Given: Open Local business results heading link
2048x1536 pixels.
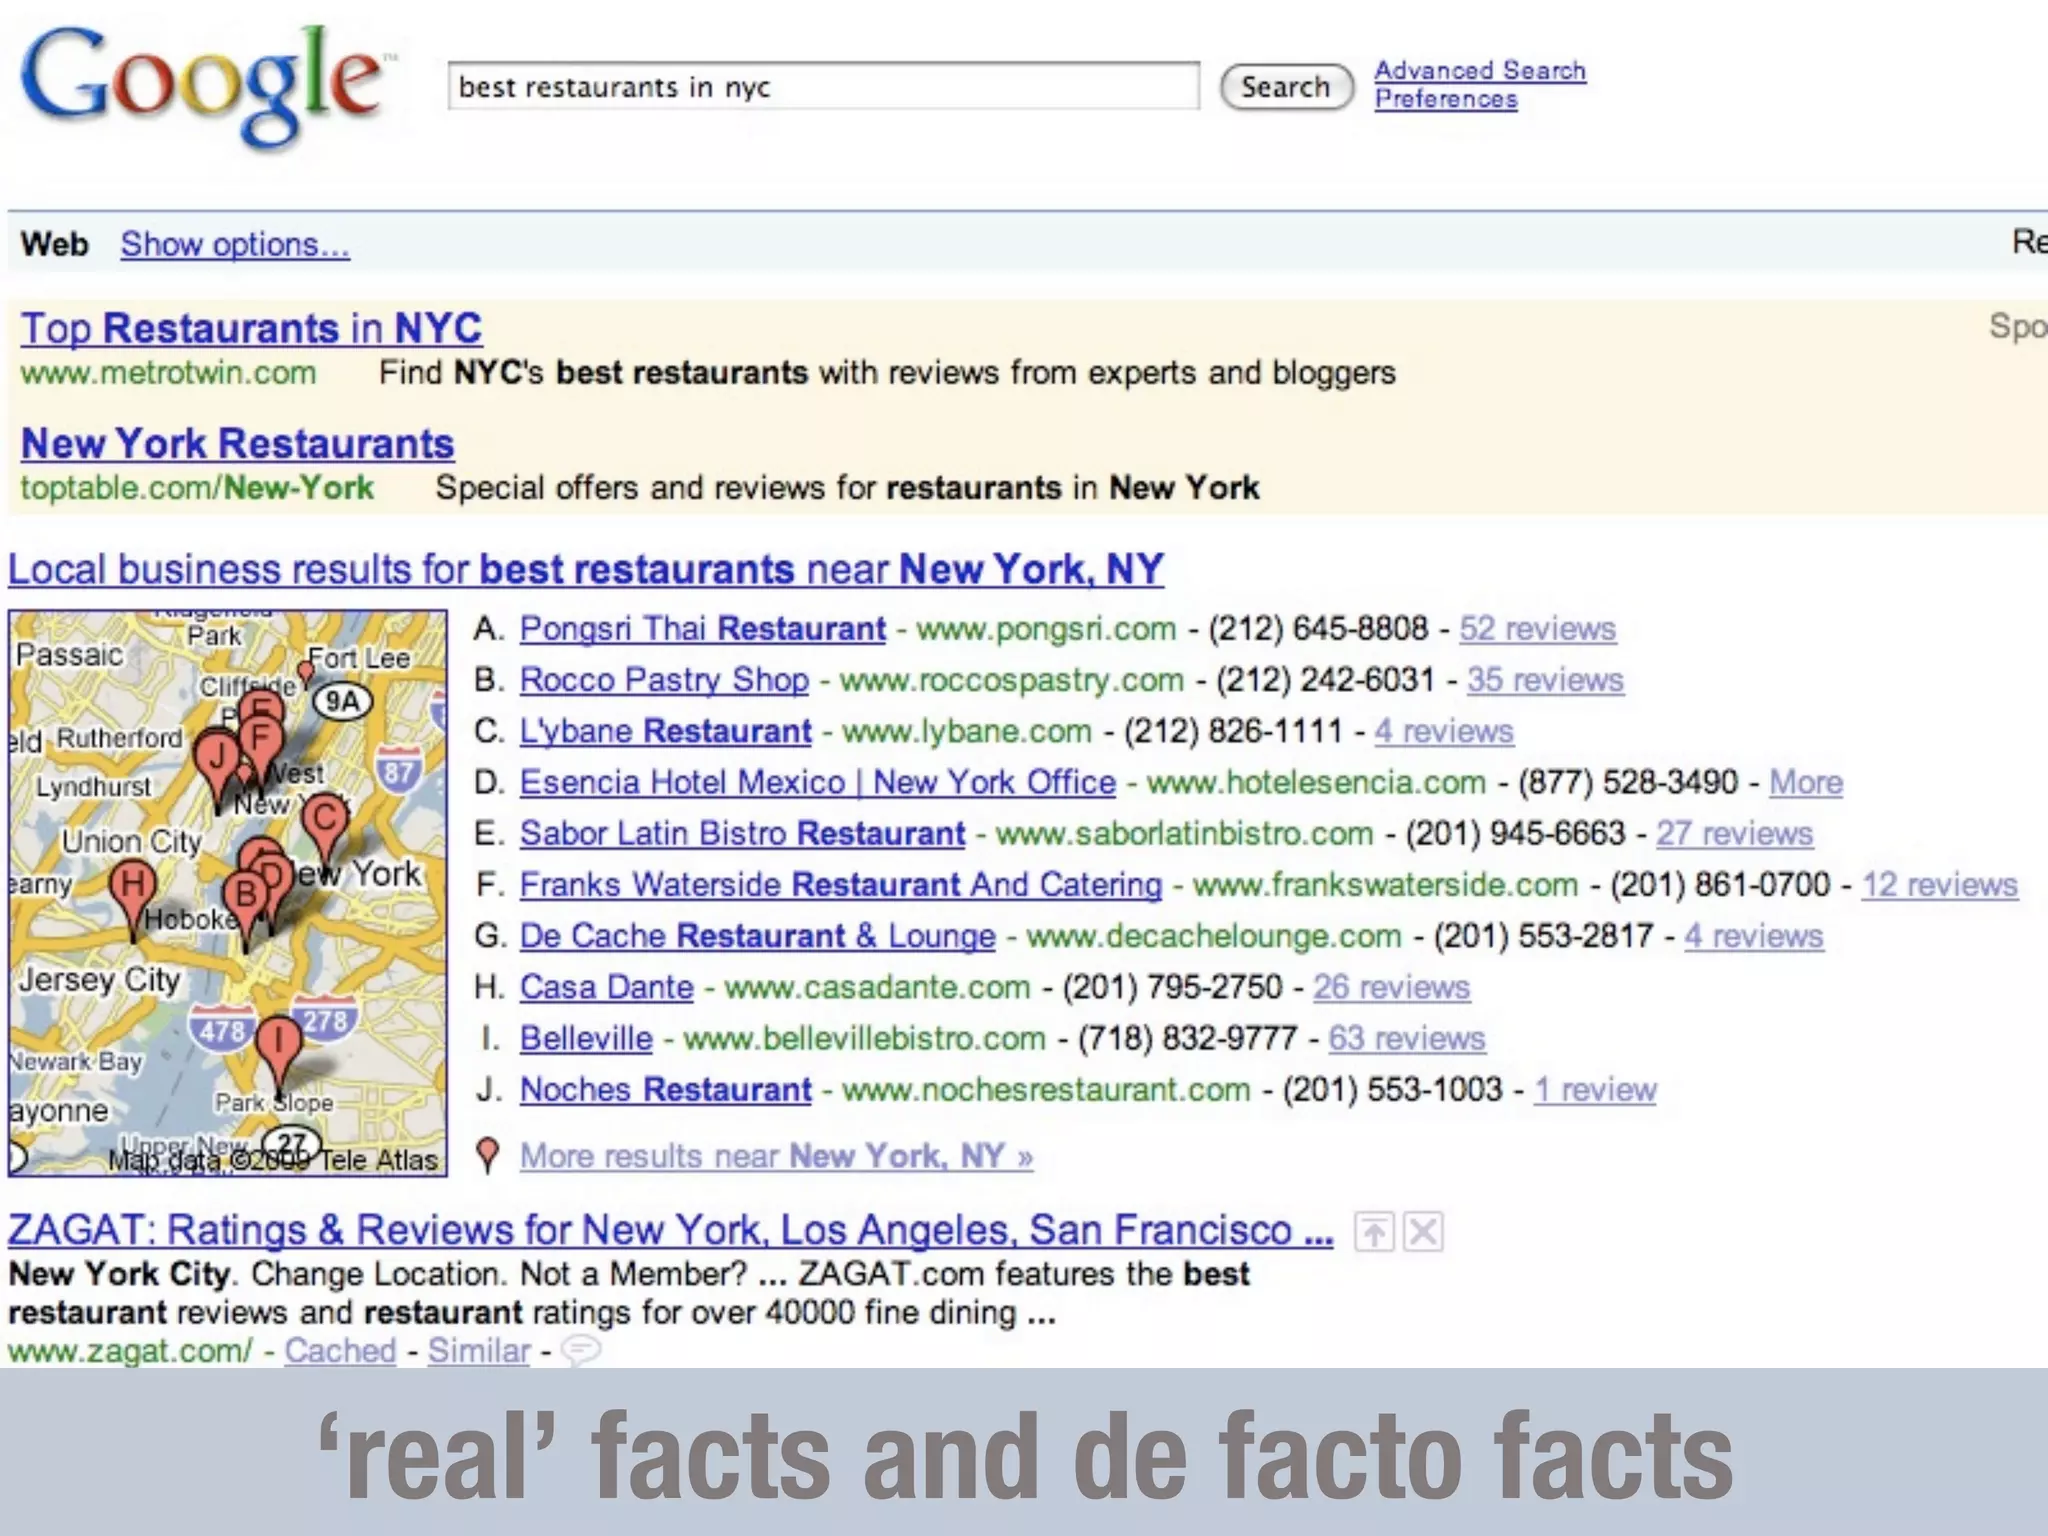Looking at the screenshot, I should (x=586, y=569).
